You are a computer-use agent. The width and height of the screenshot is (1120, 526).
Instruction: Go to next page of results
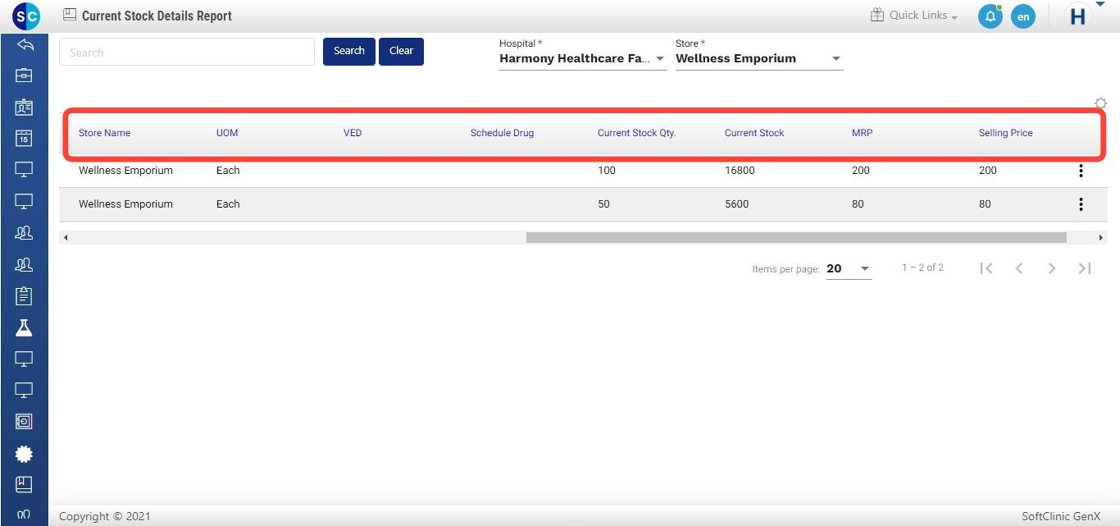coord(1051,269)
